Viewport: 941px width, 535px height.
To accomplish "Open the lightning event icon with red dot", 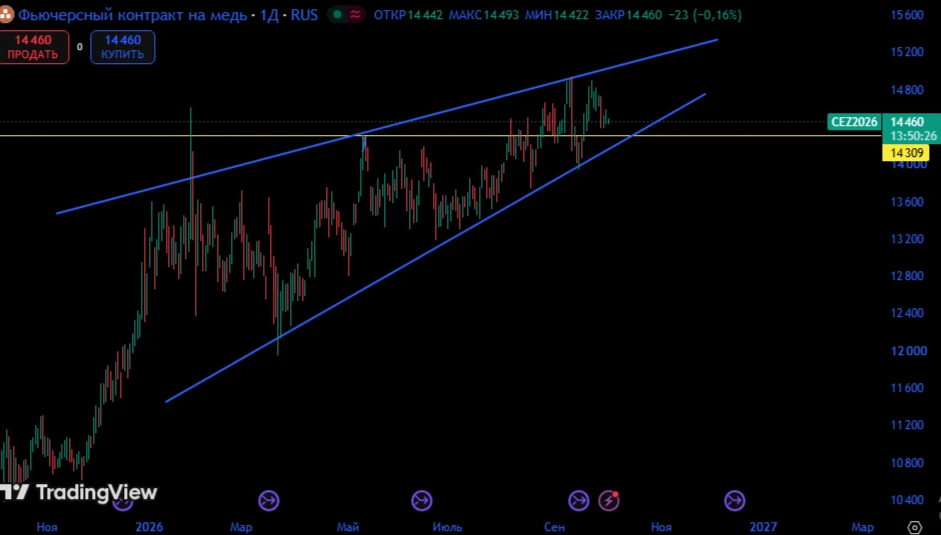I will pos(609,500).
